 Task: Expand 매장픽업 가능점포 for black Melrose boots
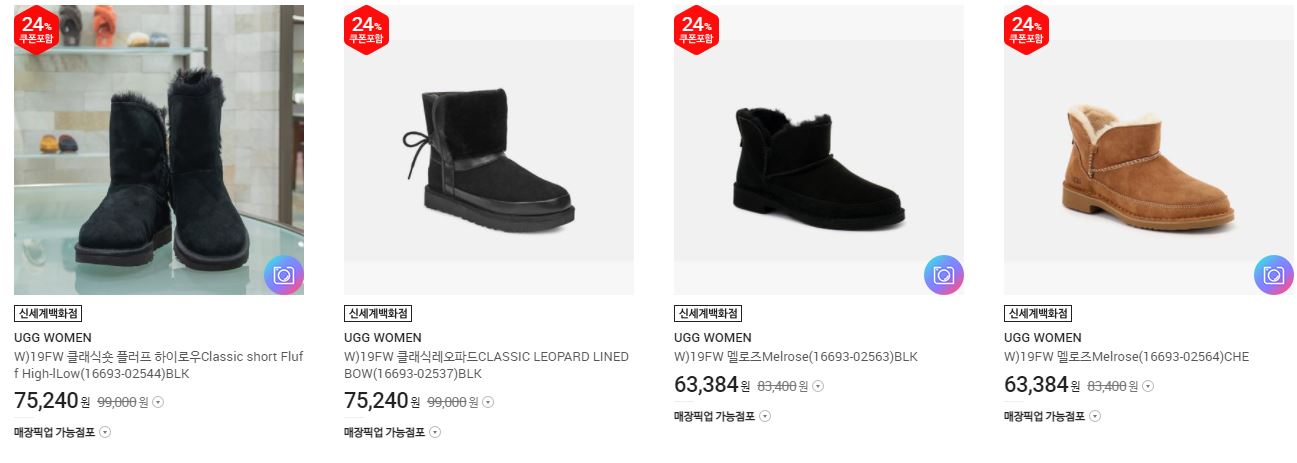(722, 416)
